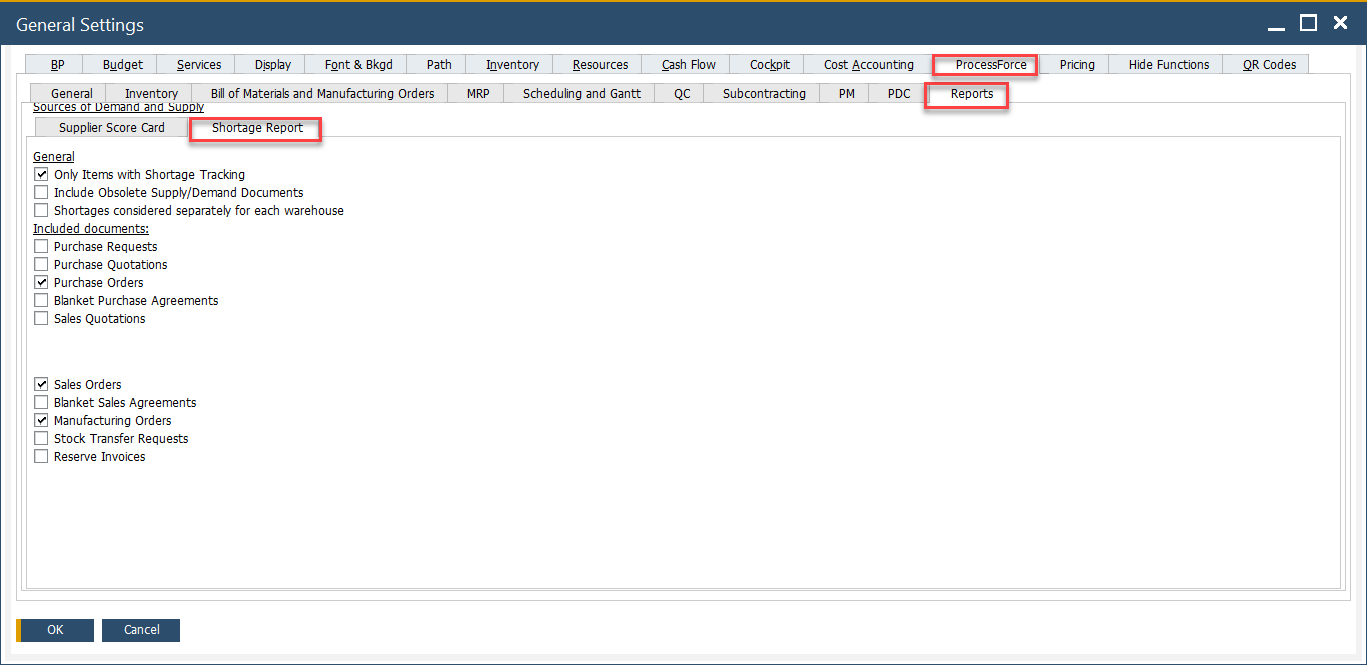Open the MRP configuration tab
1367x665 pixels.
pos(476,93)
